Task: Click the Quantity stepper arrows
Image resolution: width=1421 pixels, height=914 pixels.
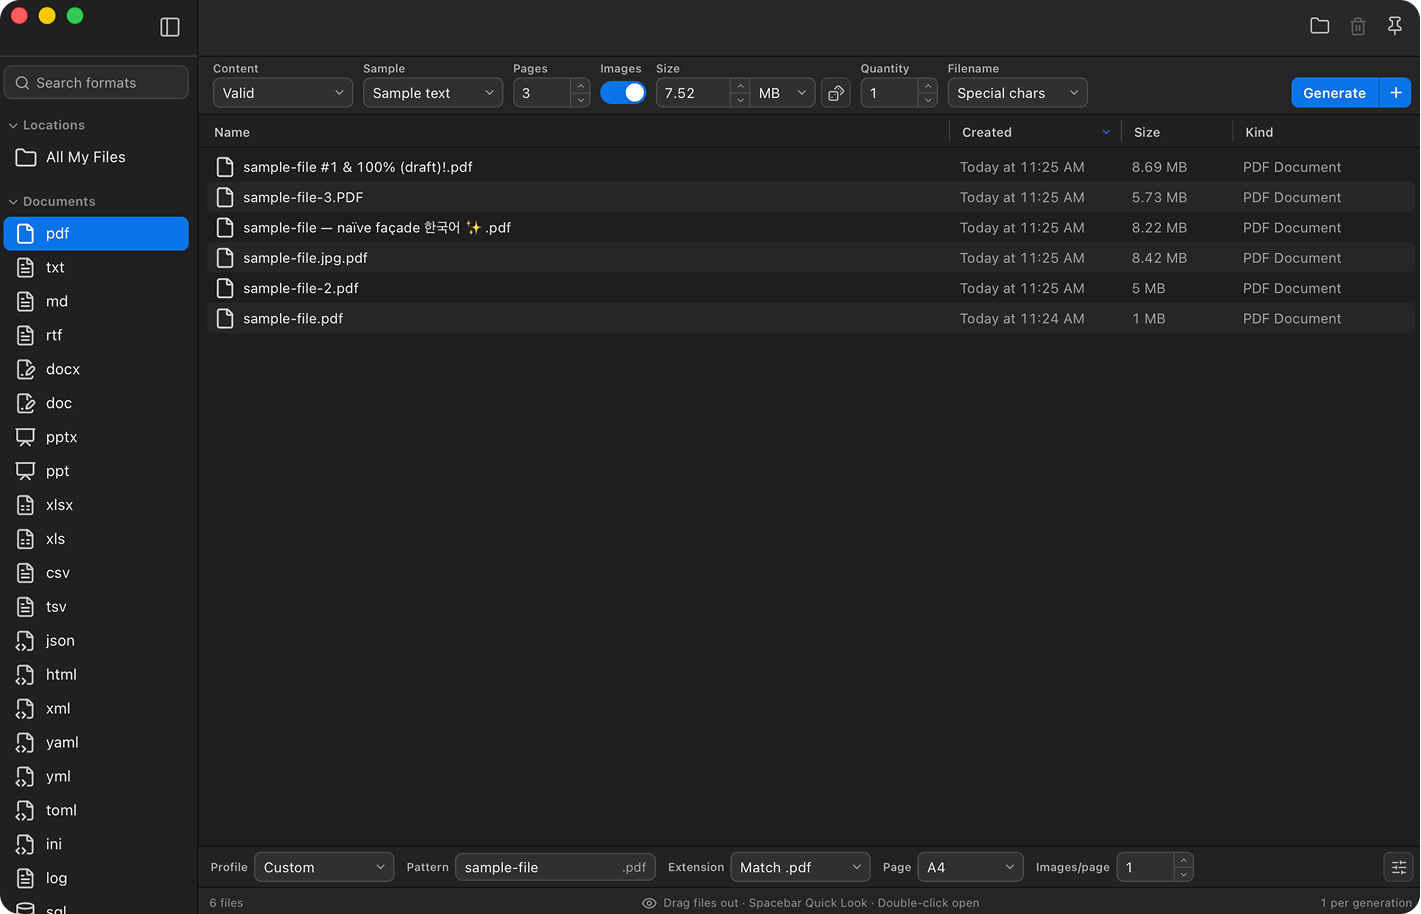Action: tap(928, 93)
